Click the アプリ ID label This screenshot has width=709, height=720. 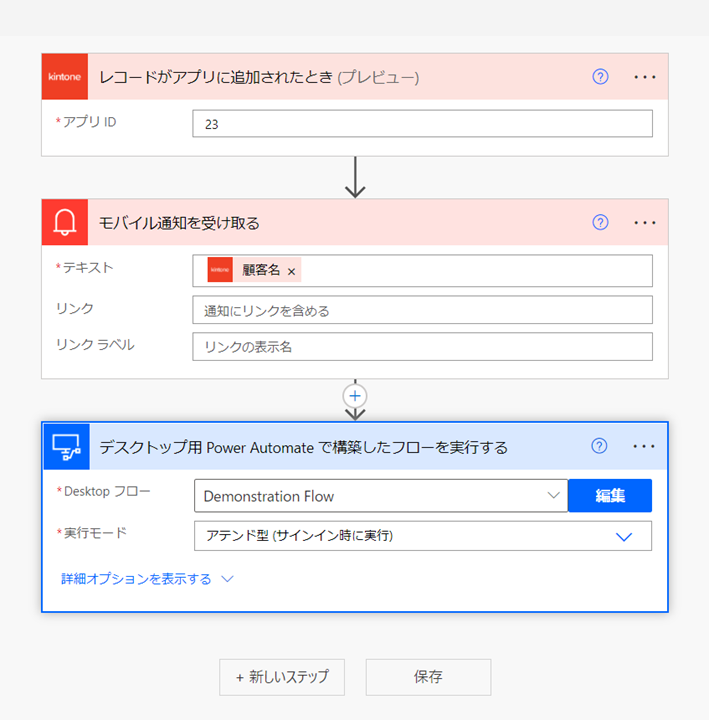tap(90, 122)
